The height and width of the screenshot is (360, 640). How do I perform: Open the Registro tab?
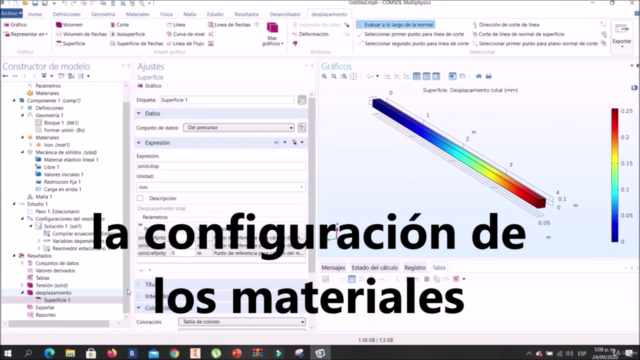[x=415, y=268]
